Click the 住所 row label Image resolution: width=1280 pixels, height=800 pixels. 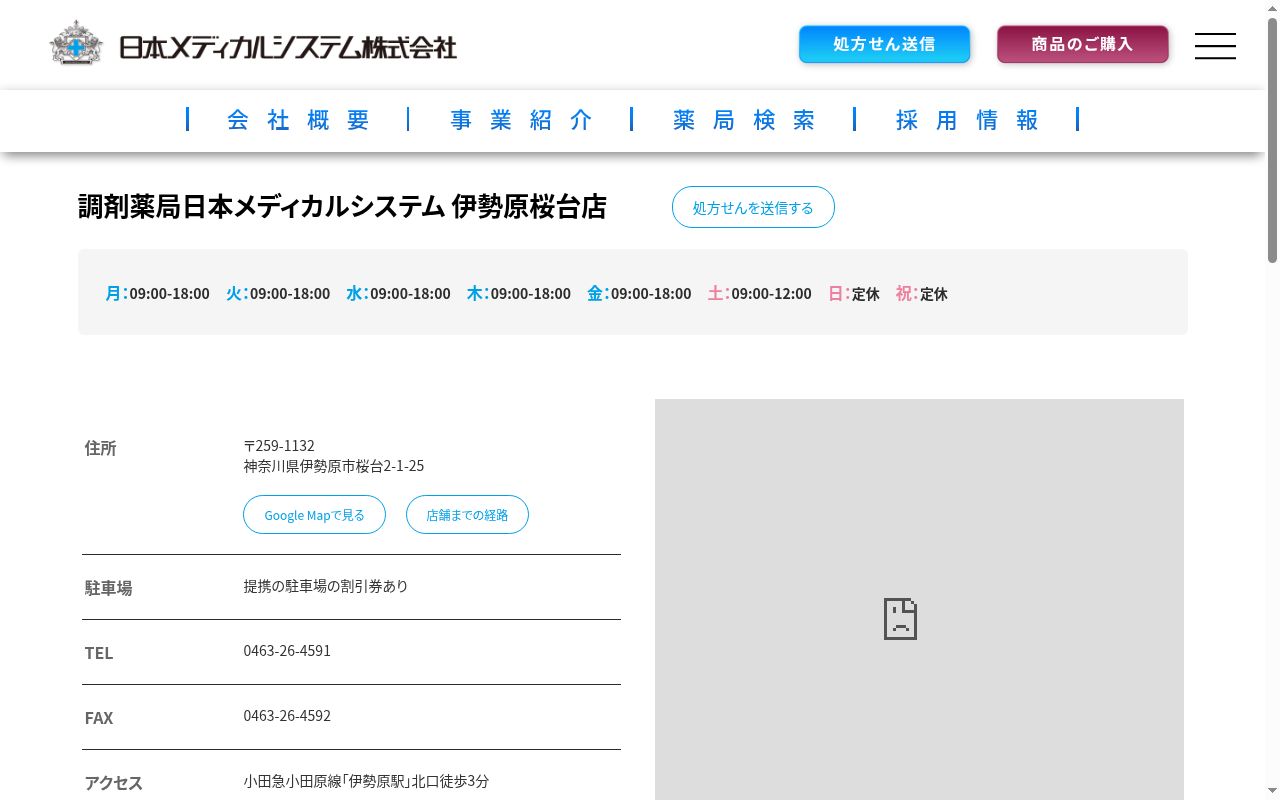pos(101,448)
